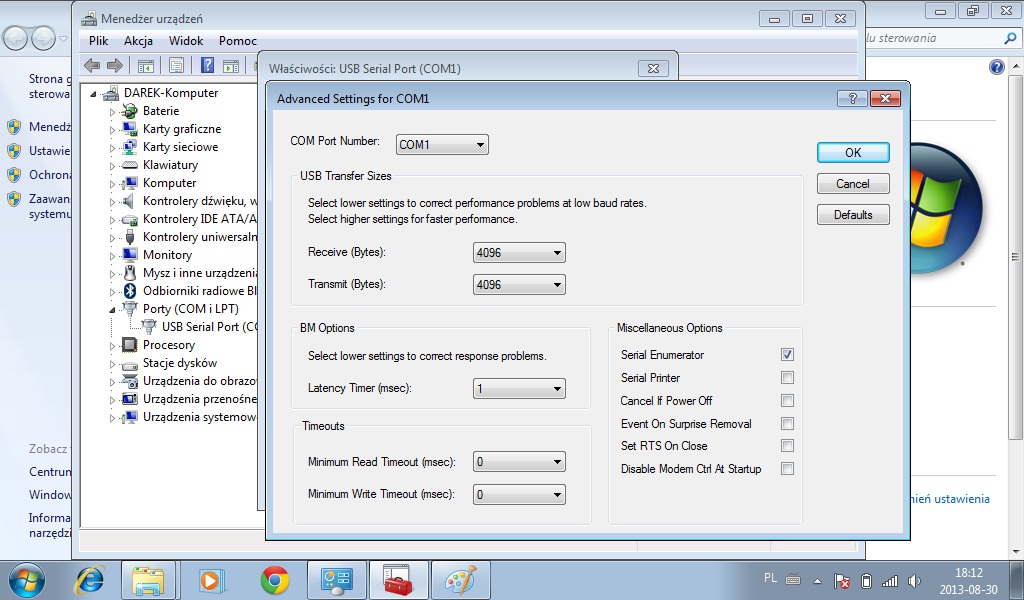
Task: Click the blue Help toolbar icon
Action: point(208,65)
